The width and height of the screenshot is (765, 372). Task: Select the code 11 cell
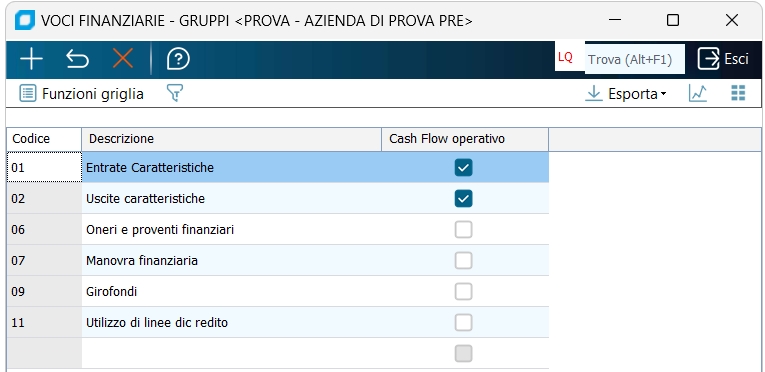[x=44, y=323]
